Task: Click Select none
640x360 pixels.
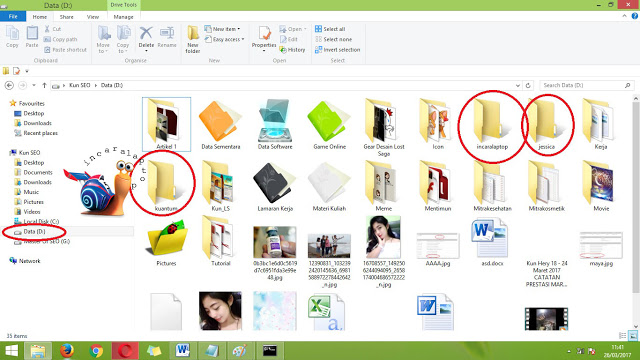Action: 333,39
